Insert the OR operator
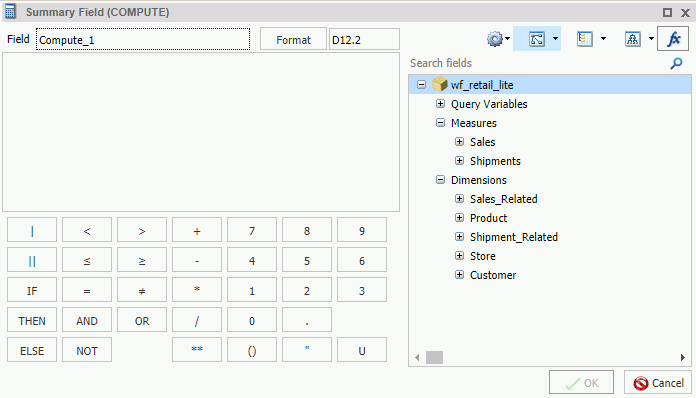This screenshot has height=398, width=696. point(142,320)
